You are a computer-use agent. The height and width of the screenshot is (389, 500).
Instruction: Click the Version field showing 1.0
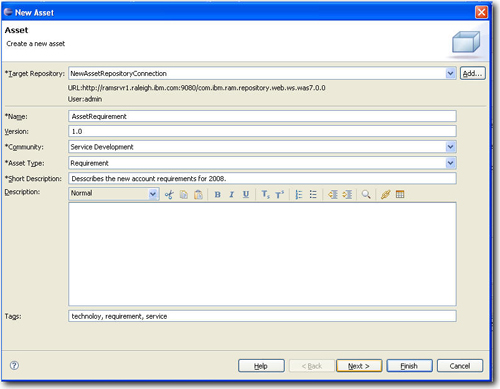[x=262, y=131]
